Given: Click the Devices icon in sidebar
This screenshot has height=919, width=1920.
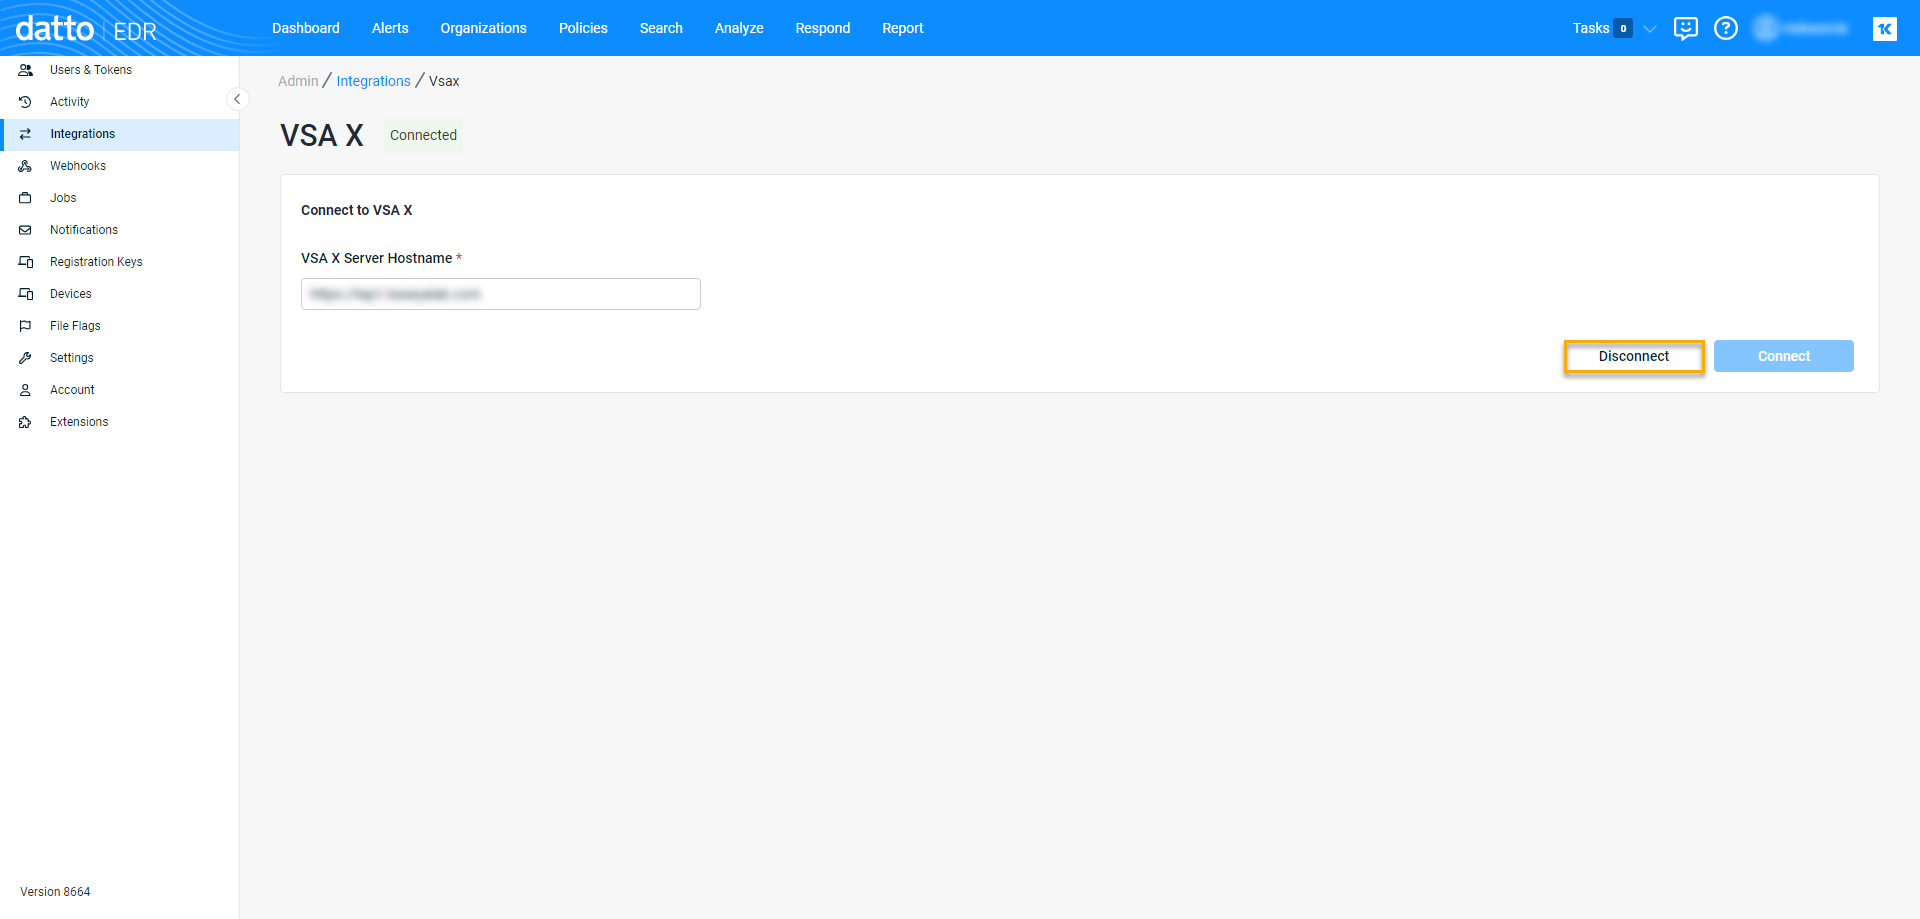Looking at the screenshot, I should (x=26, y=294).
